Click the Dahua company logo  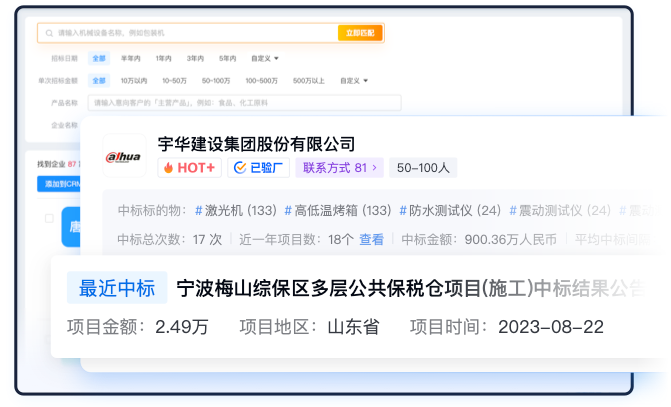point(125,156)
